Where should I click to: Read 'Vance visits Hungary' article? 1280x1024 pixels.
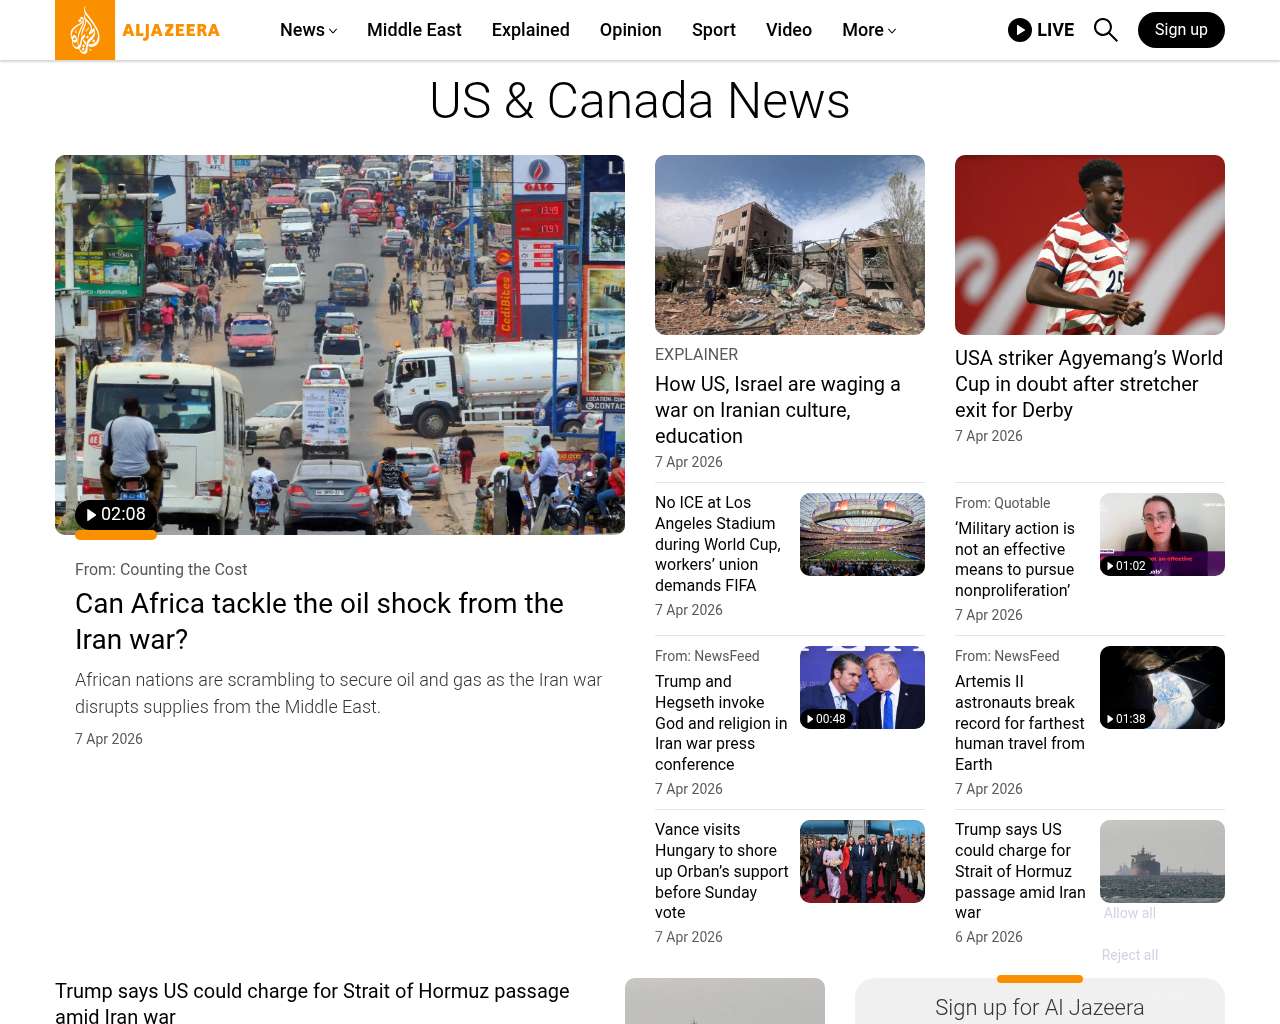point(722,871)
